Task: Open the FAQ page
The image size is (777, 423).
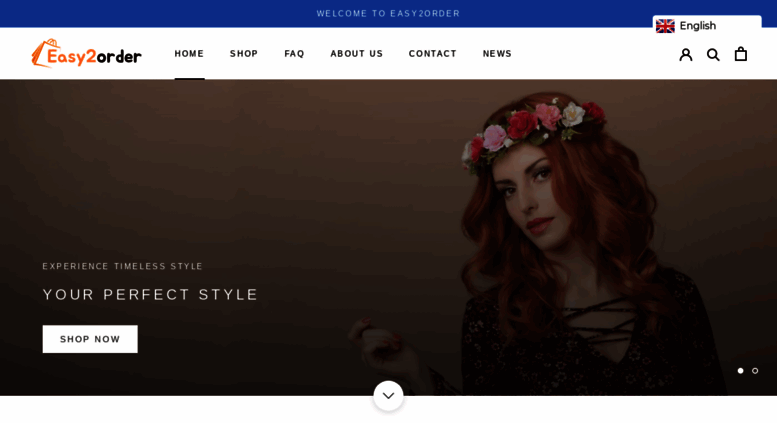Action: (x=294, y=53)
